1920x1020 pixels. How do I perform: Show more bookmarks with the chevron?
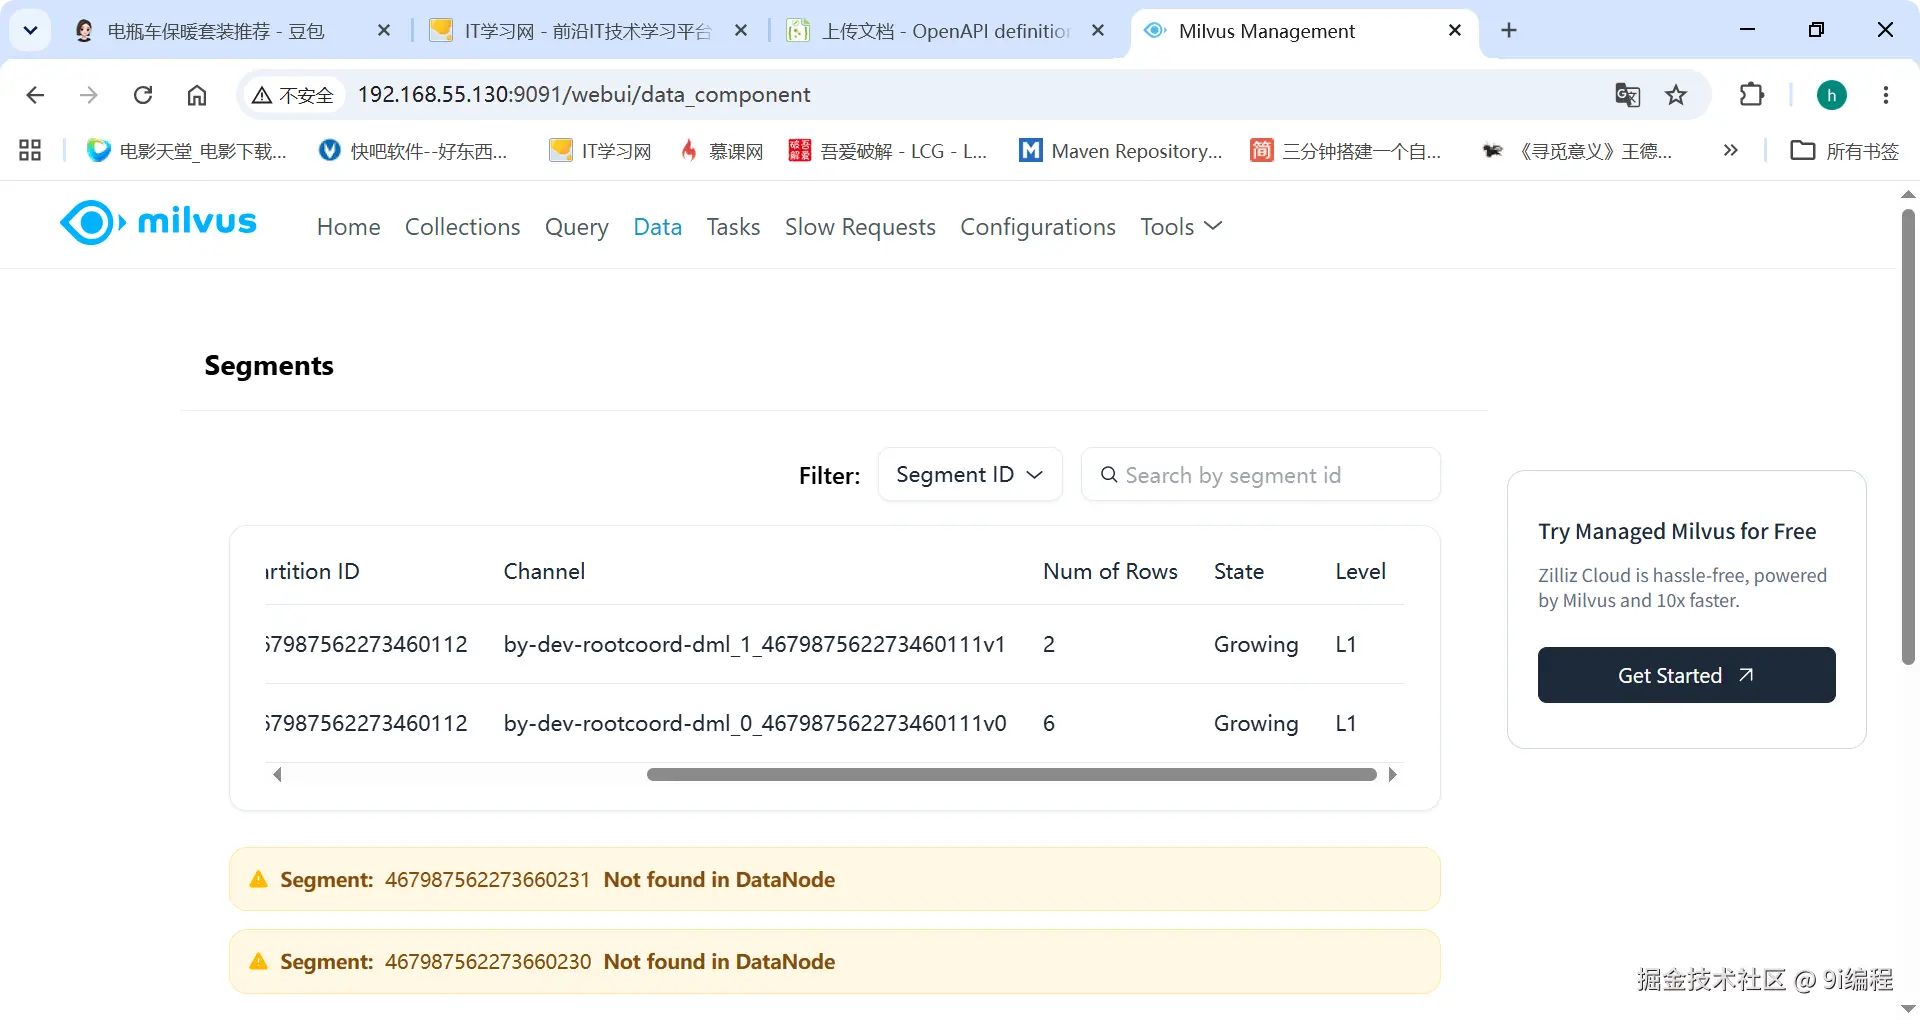1731,150
